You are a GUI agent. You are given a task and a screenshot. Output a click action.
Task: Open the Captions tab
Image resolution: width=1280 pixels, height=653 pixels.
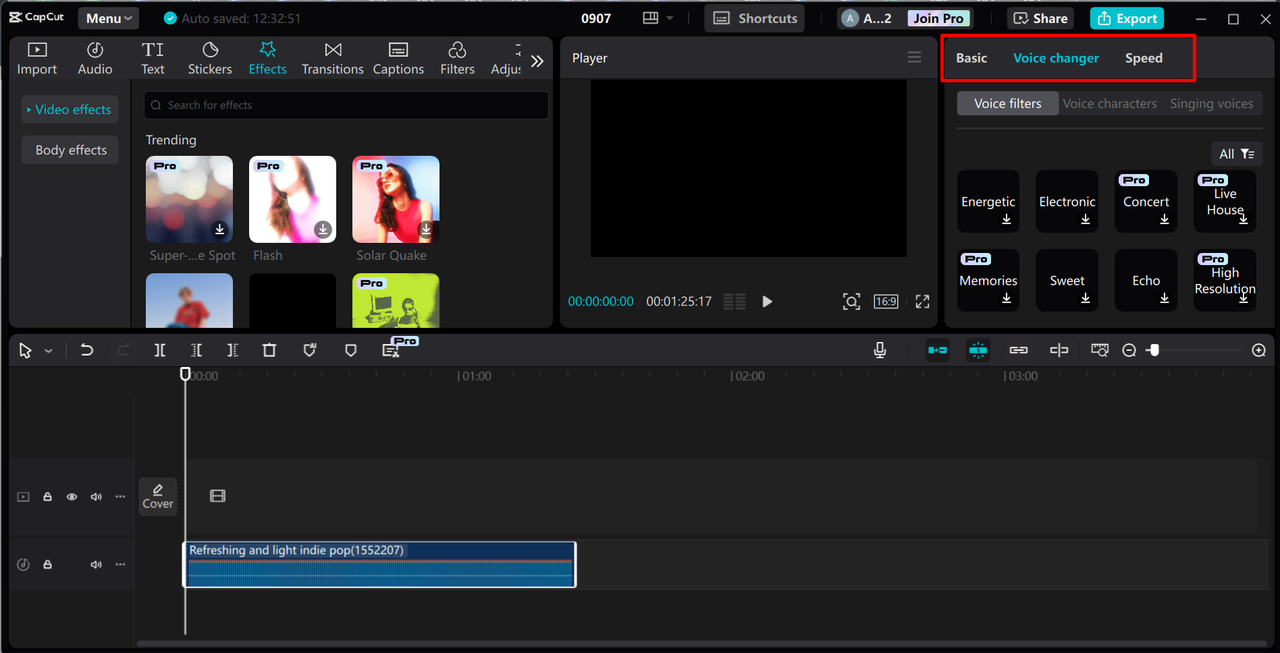point(398,58)
